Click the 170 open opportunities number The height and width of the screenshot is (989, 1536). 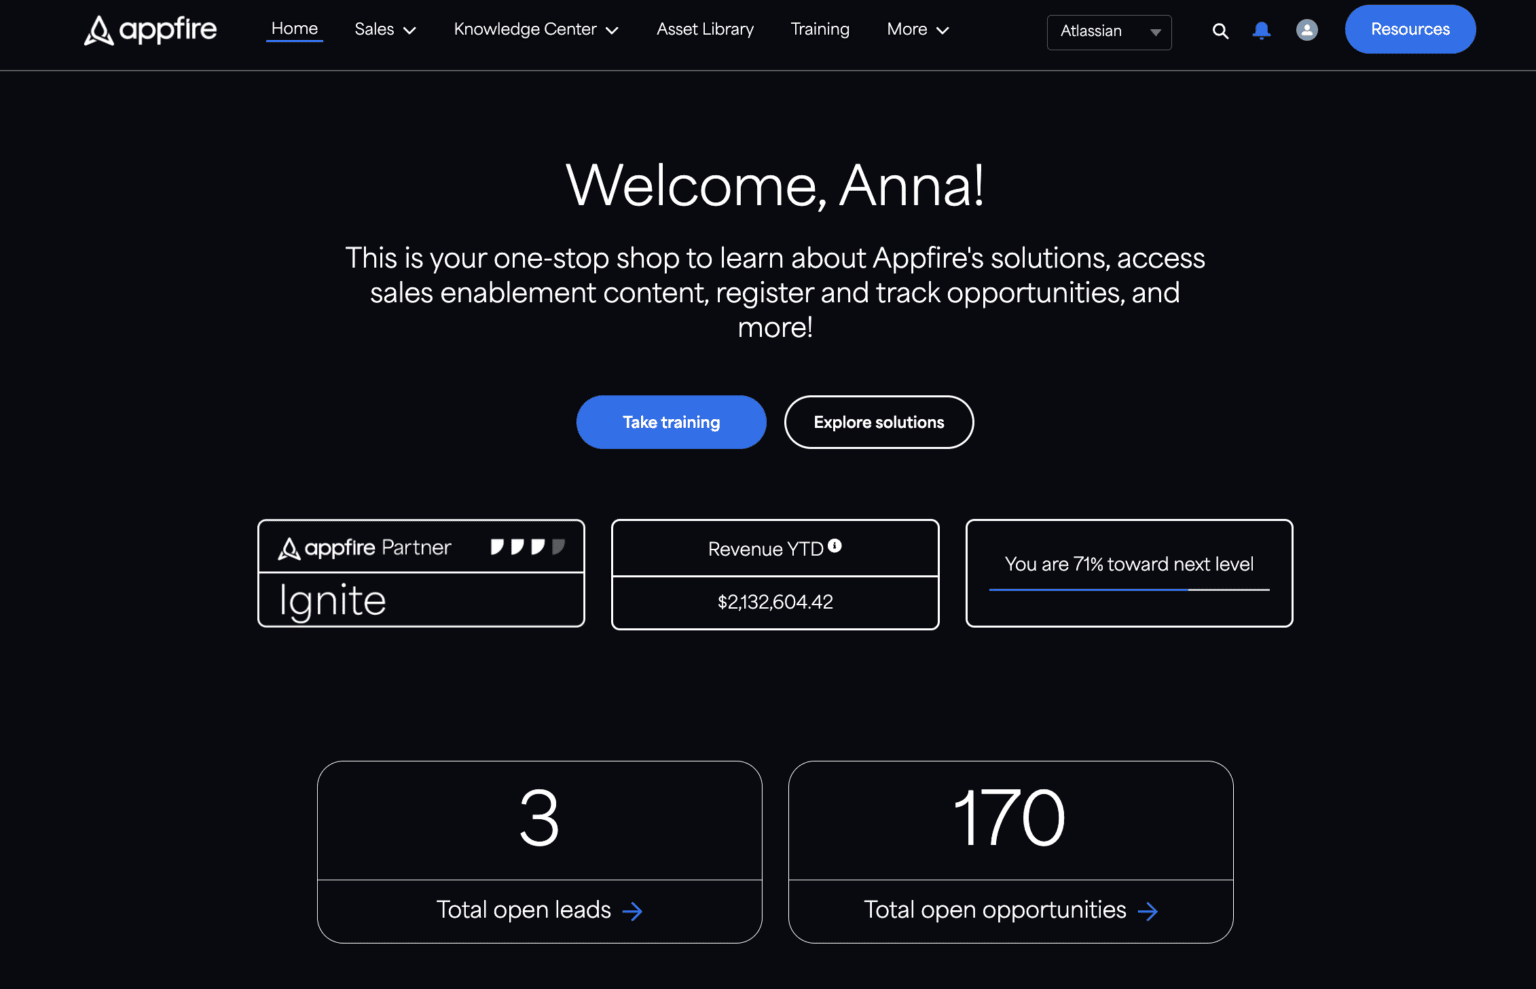pos(1010,818)
